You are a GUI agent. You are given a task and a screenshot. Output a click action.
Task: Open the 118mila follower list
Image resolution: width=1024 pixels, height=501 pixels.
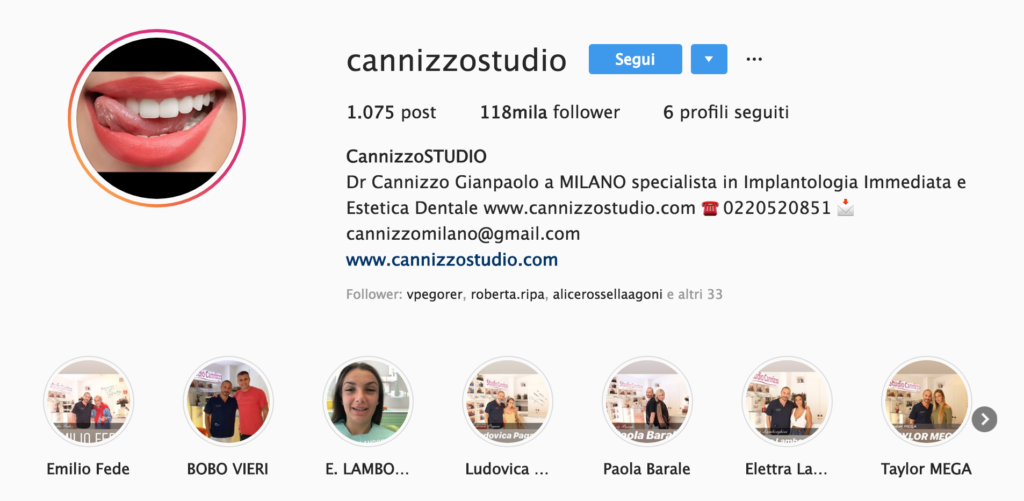[x=550, y=112]
